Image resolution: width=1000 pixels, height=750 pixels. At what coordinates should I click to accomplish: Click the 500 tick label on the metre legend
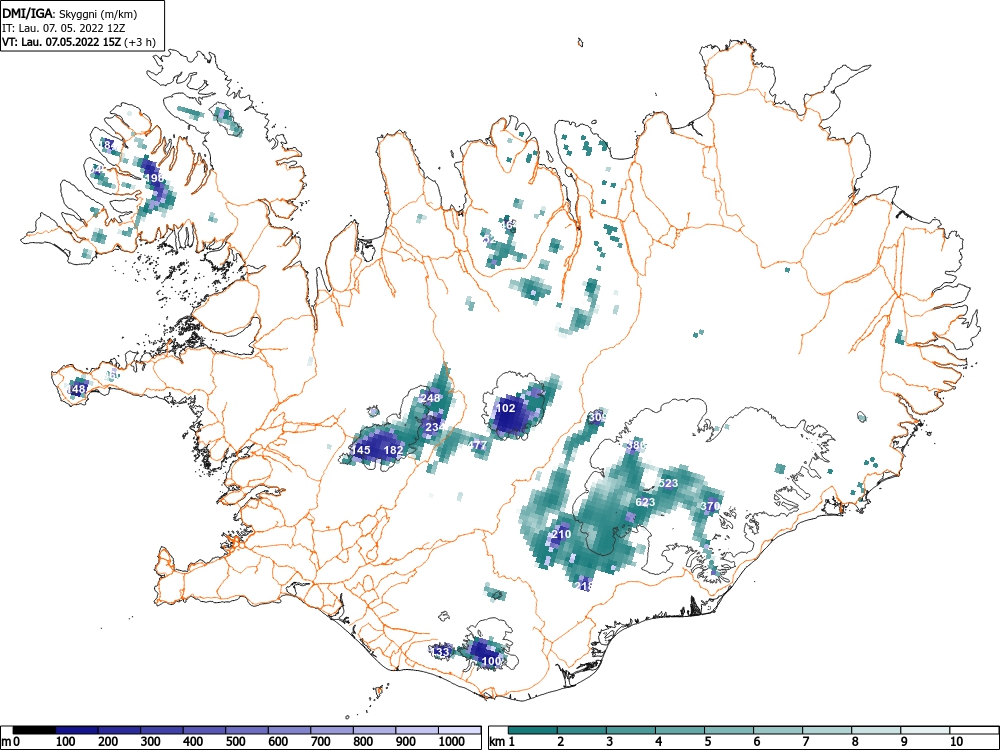[x=235, y=742]
